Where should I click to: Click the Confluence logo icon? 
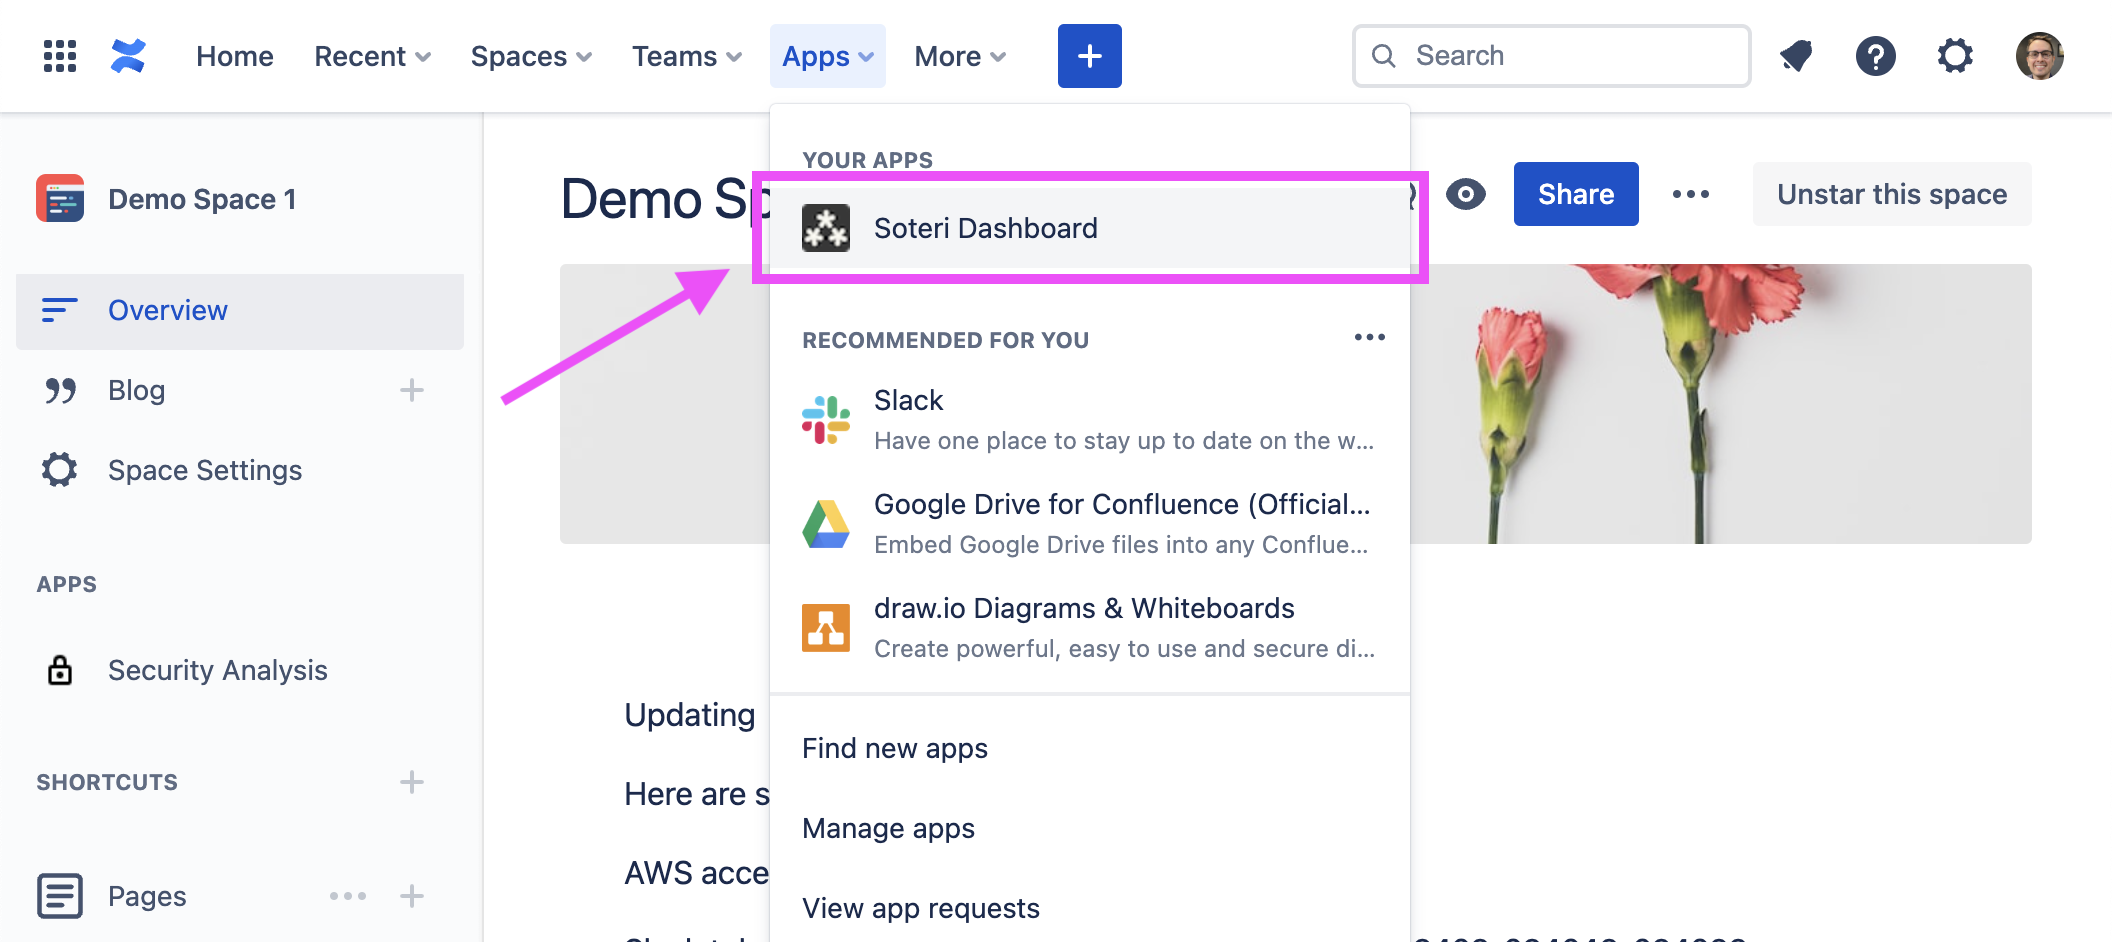tap(128, 56)
